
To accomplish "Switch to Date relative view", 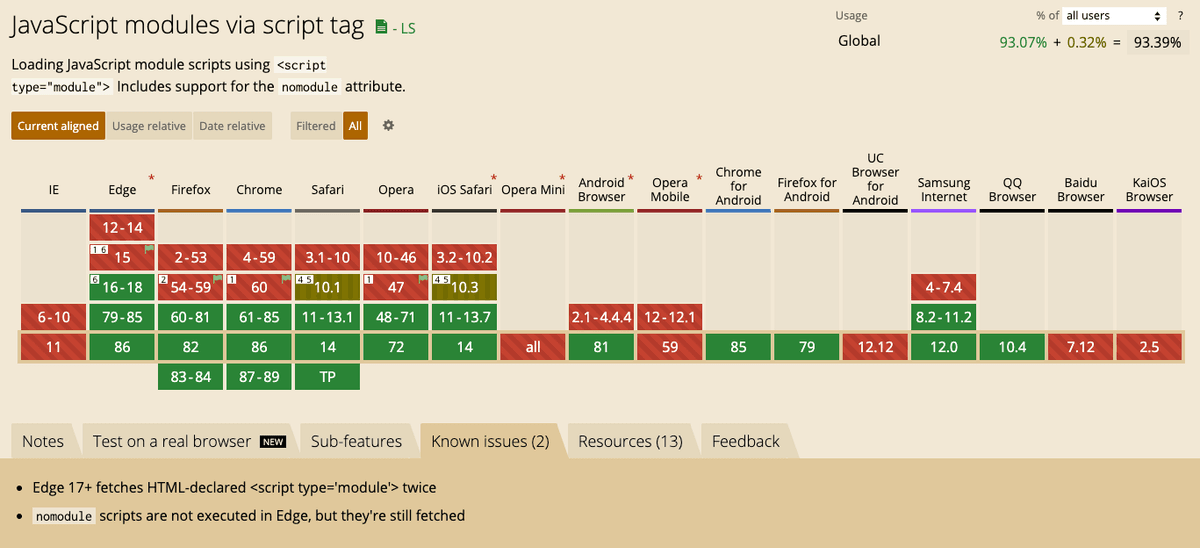I will [232, 126].
